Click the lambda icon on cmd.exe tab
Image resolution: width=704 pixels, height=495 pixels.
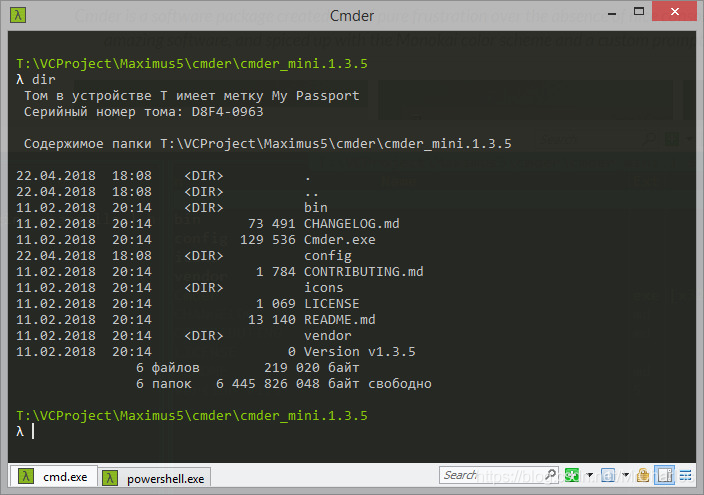26,476
